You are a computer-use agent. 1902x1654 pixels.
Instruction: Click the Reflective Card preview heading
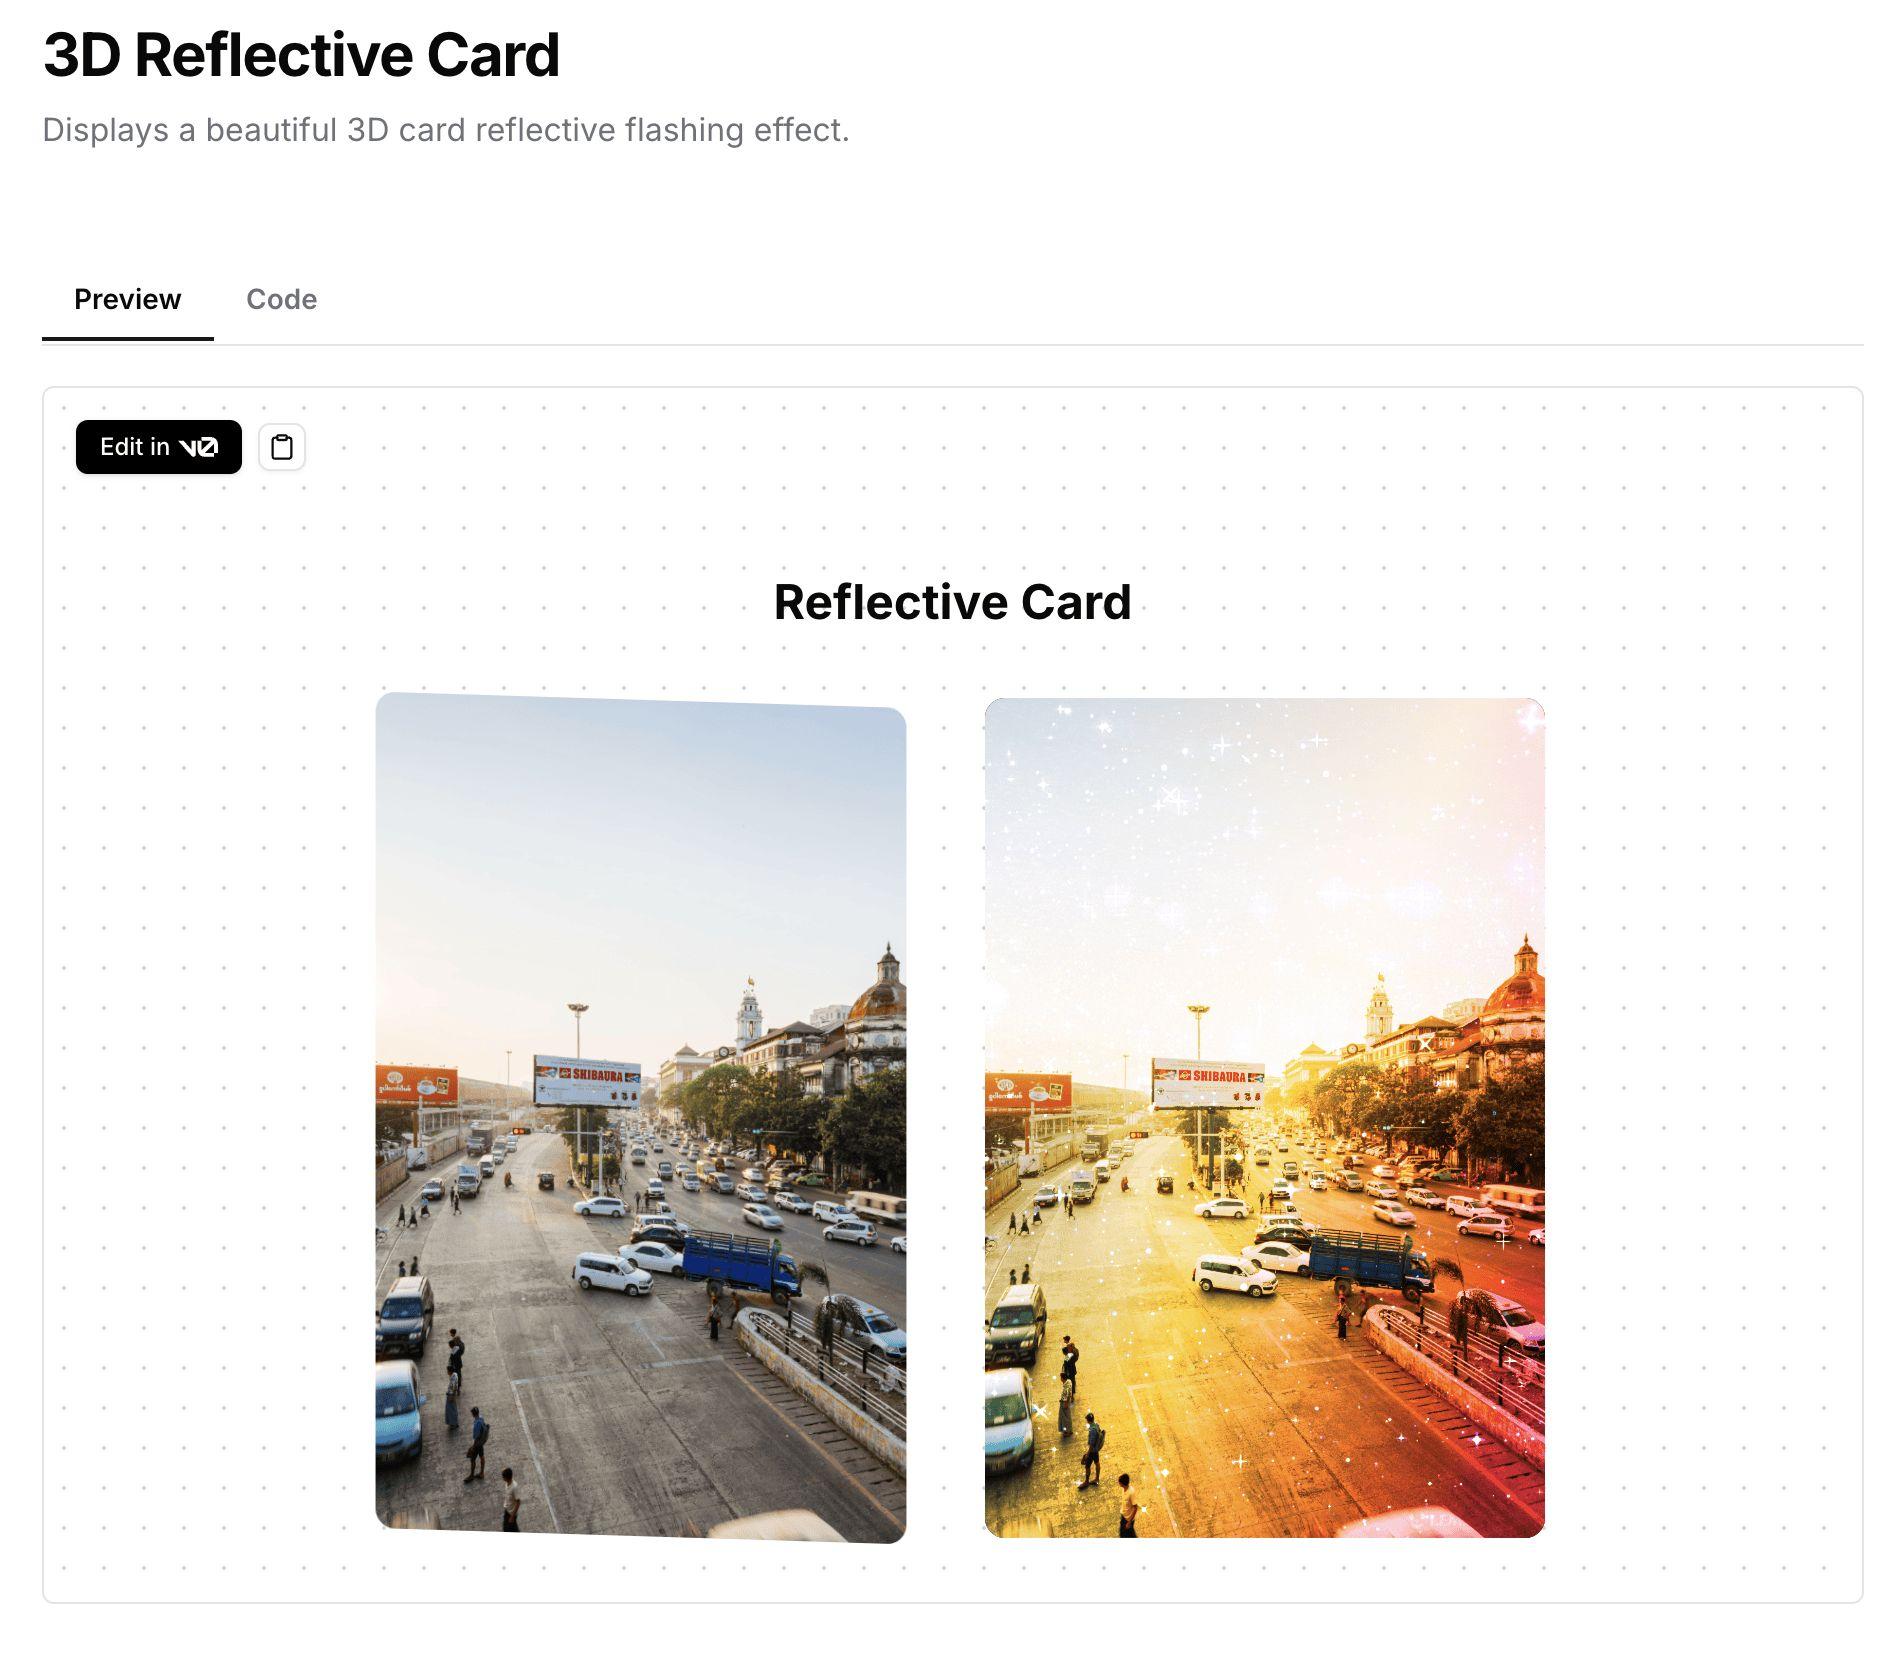coord(952,602)
